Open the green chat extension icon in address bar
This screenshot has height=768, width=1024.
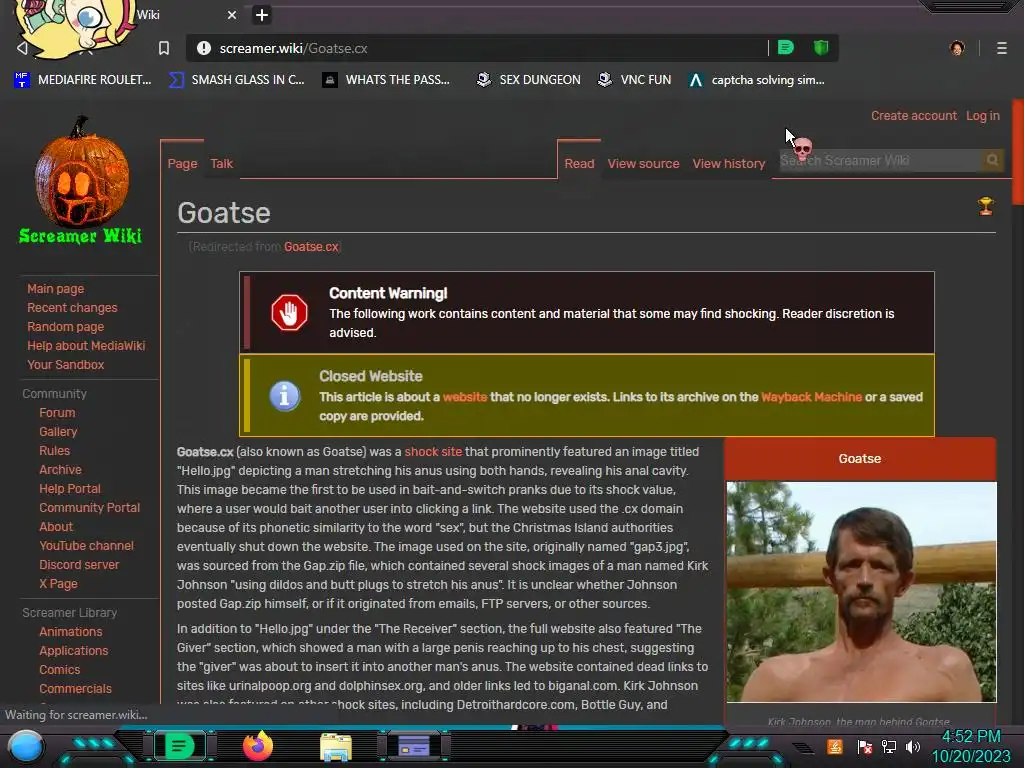click(786, 48)
